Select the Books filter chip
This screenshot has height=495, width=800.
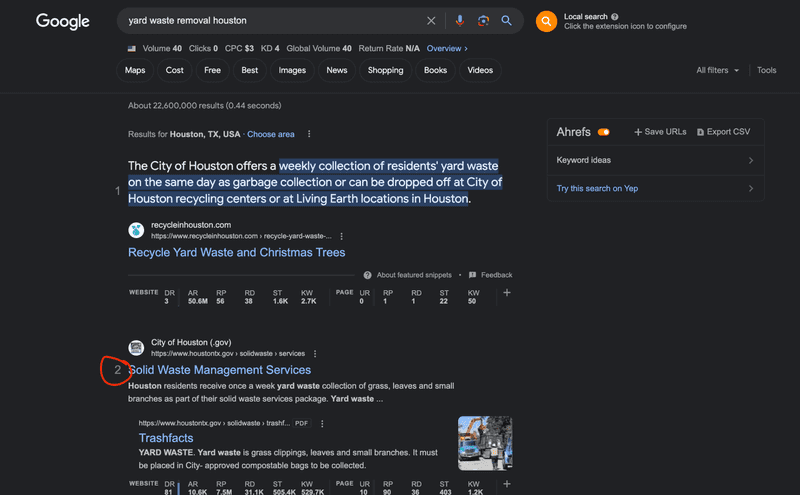pos(435,70)
